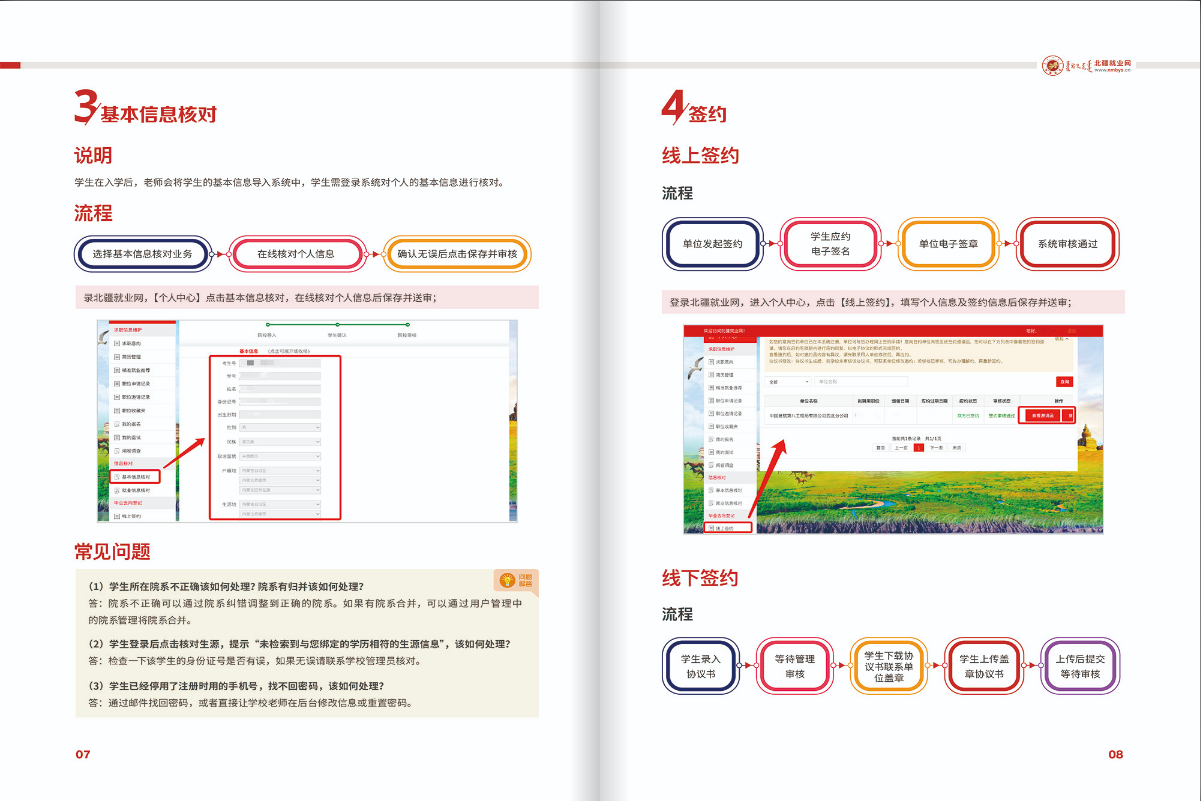Click the 上传后提交等待审核 purple flow step
Screen dimensions: 1201x801
coord(1079,667)
